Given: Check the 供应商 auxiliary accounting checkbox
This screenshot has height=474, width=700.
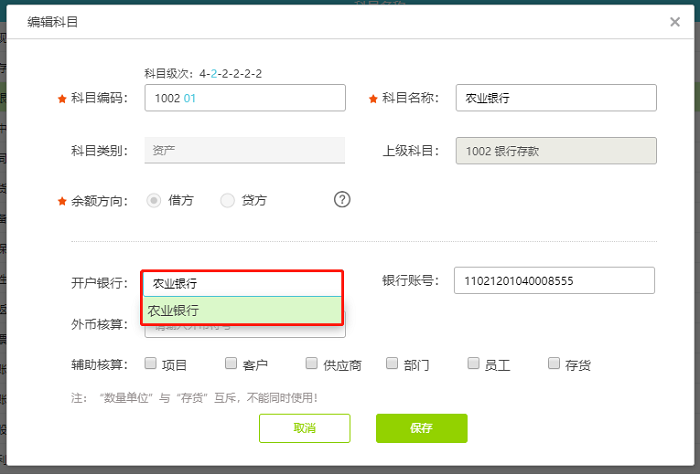Looking at the screenshot, I should pyautogui.click(x=312, y=363).
